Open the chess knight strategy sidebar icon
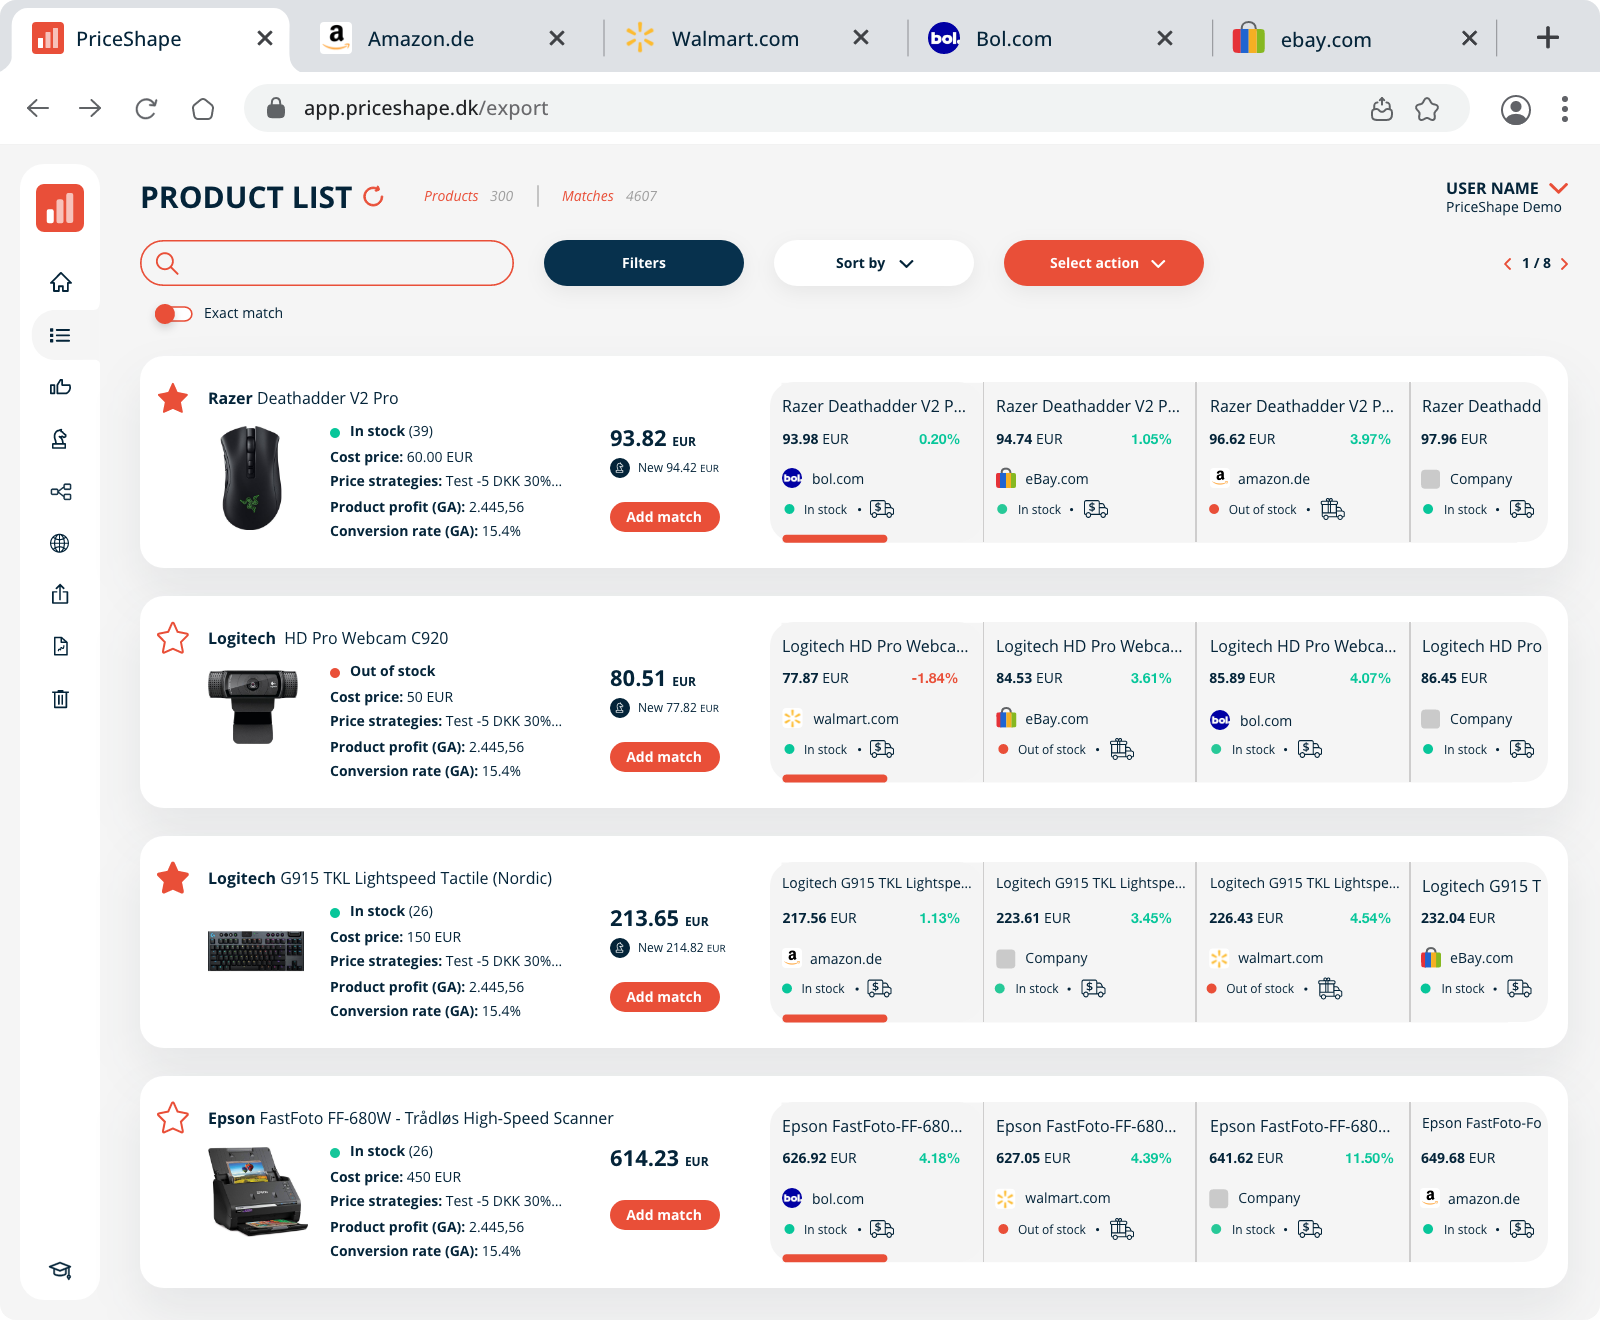The height and width of the screenshot is (1320, 1600). tap(60, 439)
